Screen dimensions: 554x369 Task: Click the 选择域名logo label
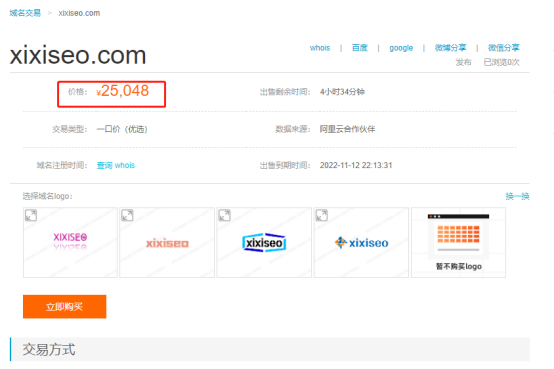click(48, 196)
